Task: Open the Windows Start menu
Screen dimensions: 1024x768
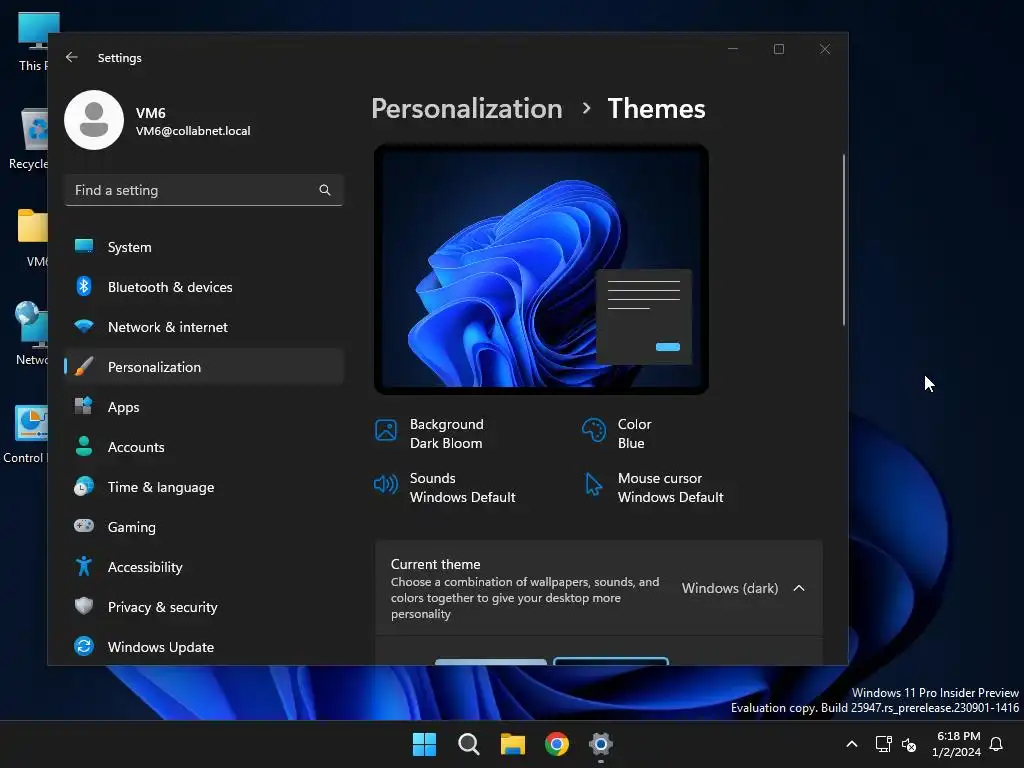Action: [424, 744]
